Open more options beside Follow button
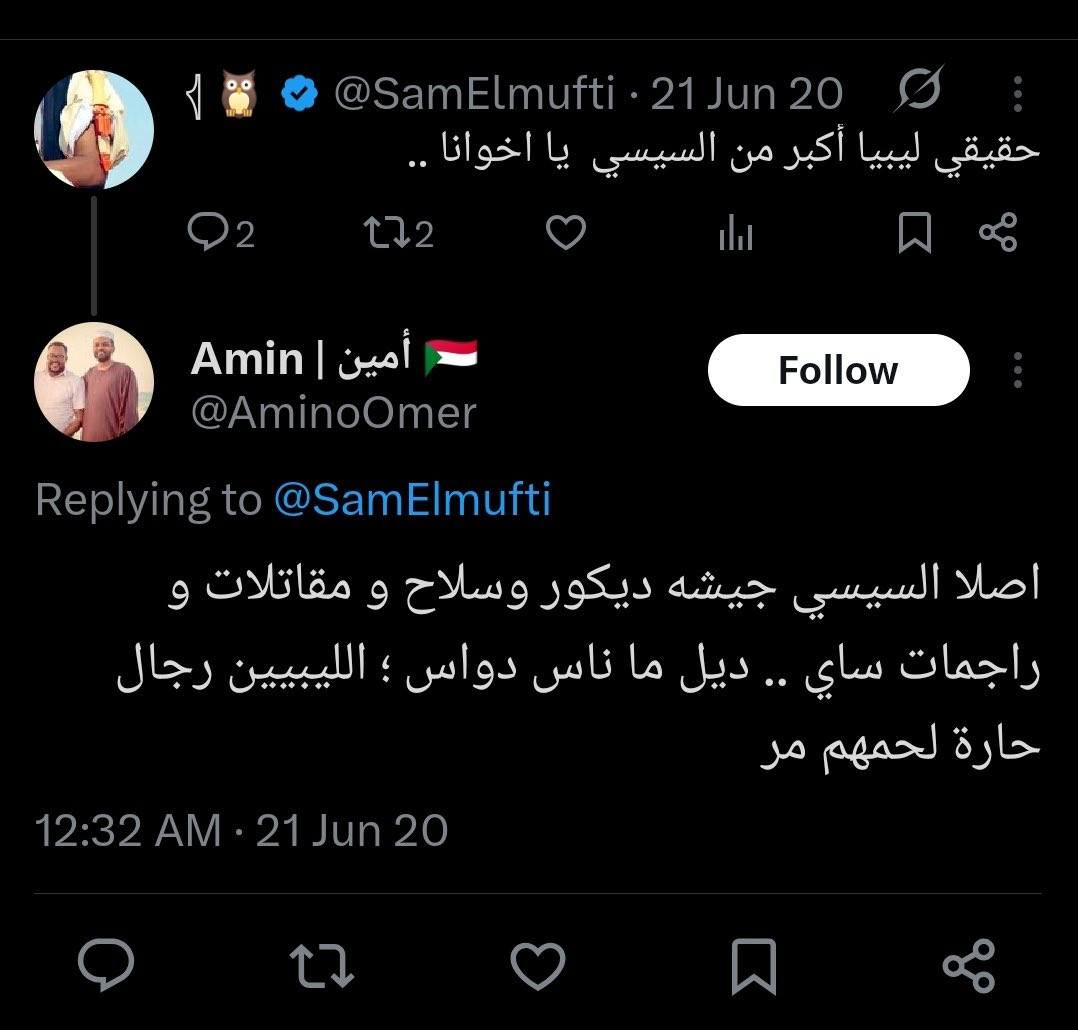The width and height of the screenshot is (1078, 1030). [x=1017, y=371]
